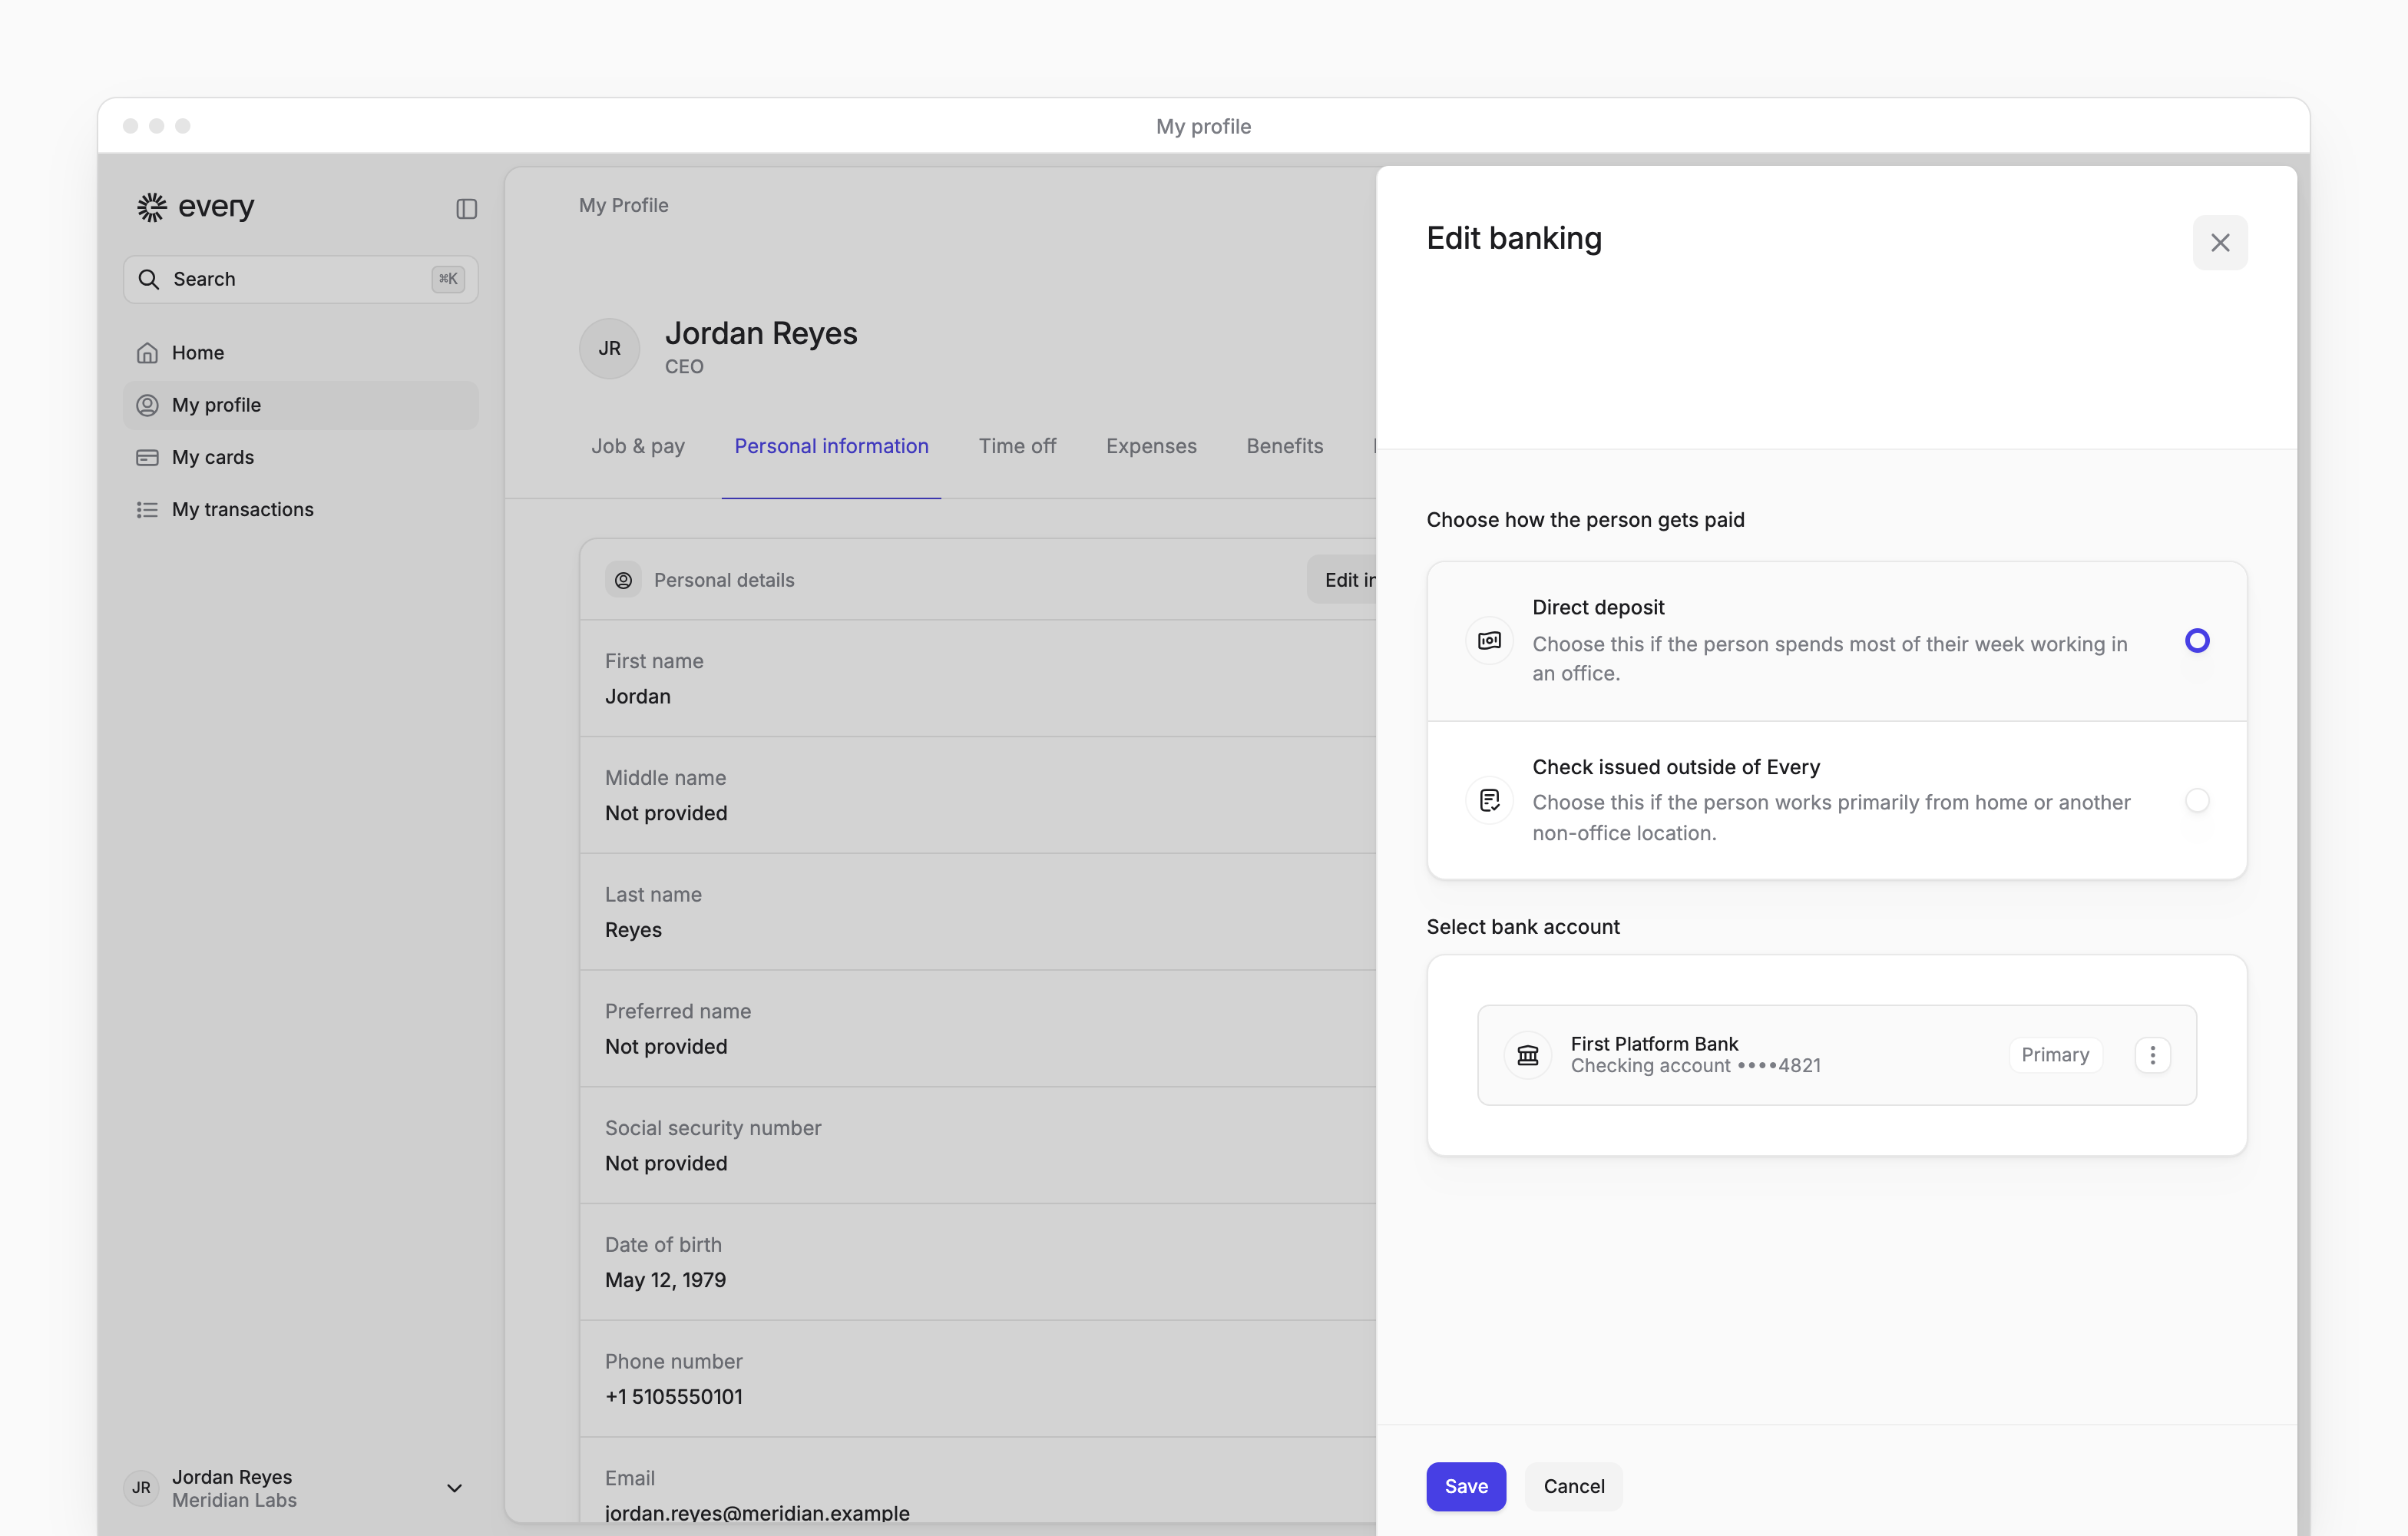Click the Cancel button

(1573, 1486)
